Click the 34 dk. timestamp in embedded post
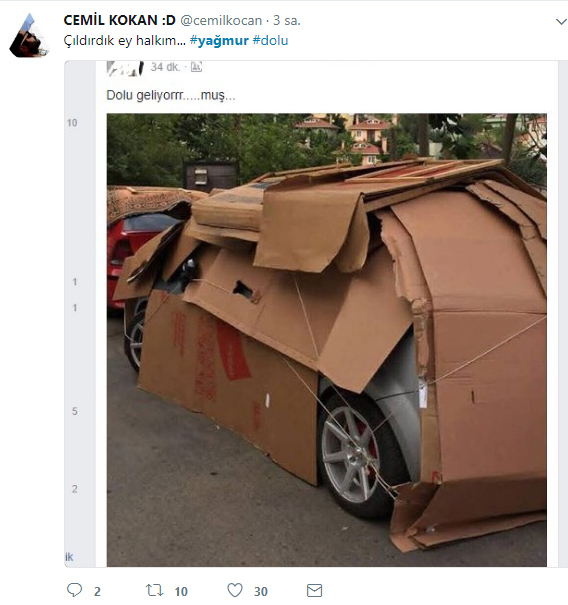The height and width of the screenshot is (605, 568). click(166, 67)
